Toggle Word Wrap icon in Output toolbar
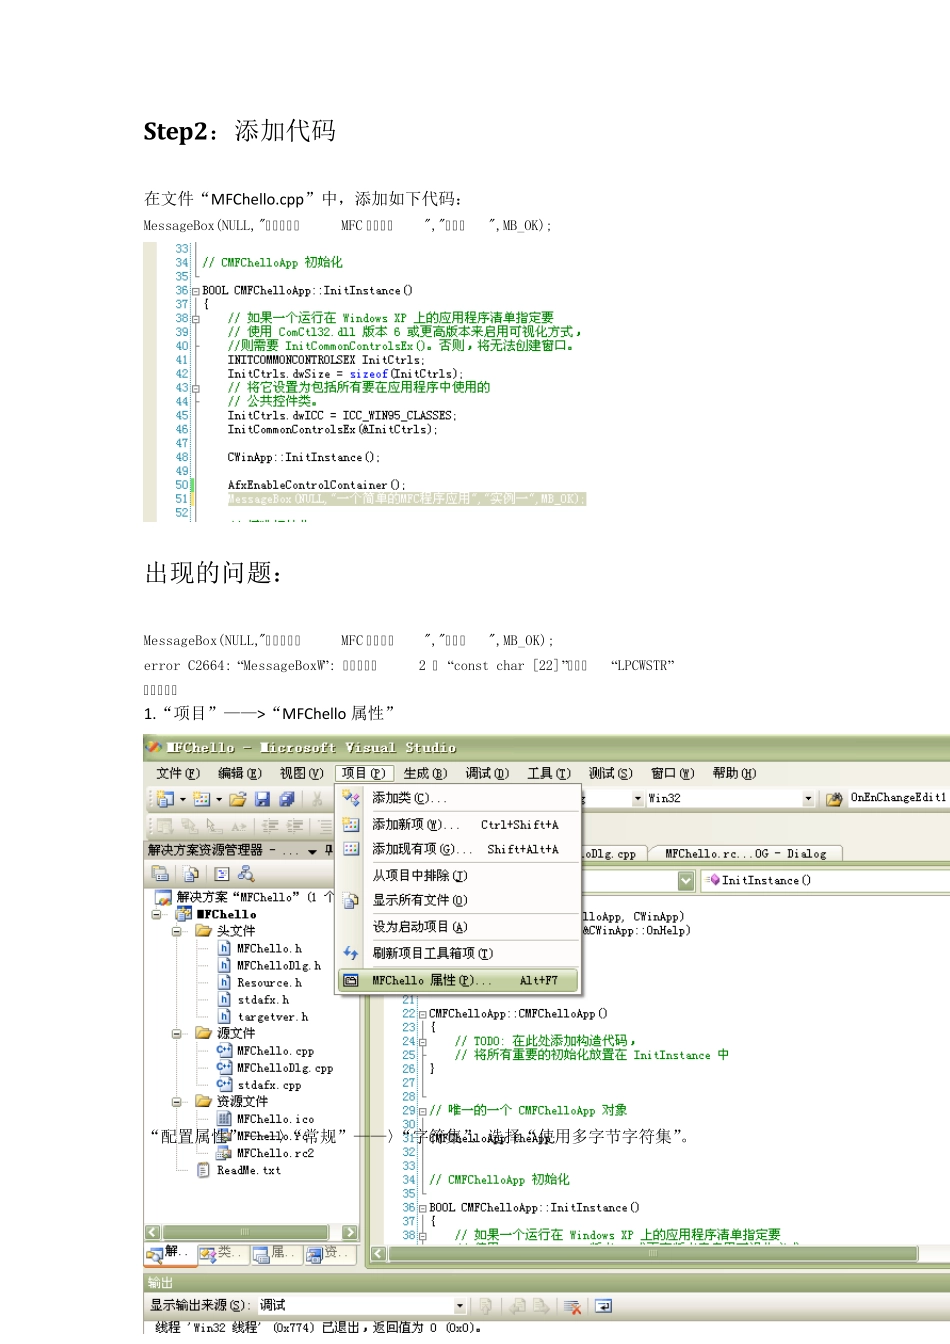This screenshot has height=1344, width=950. point(603,1306)
